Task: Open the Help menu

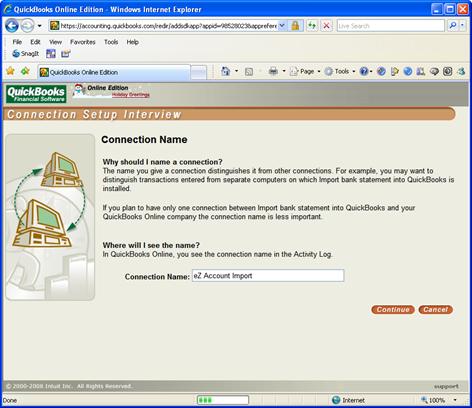Action: pos(132,42)
